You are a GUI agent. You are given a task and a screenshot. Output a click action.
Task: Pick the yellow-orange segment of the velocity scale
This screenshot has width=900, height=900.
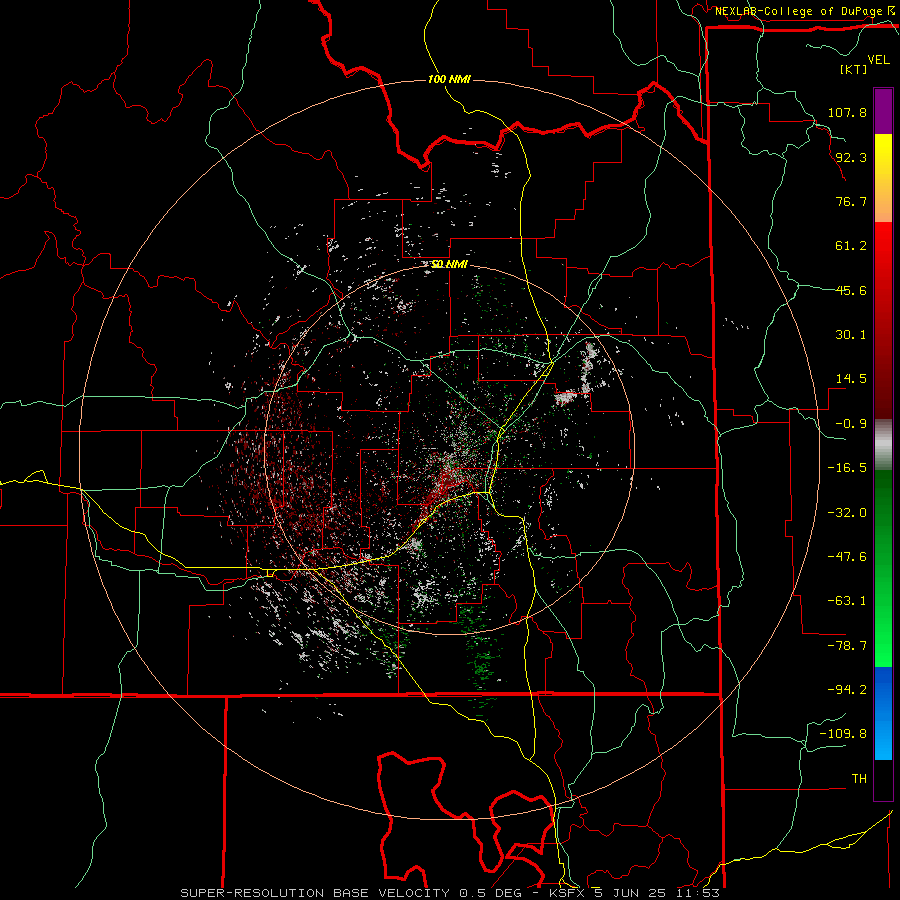883,178
